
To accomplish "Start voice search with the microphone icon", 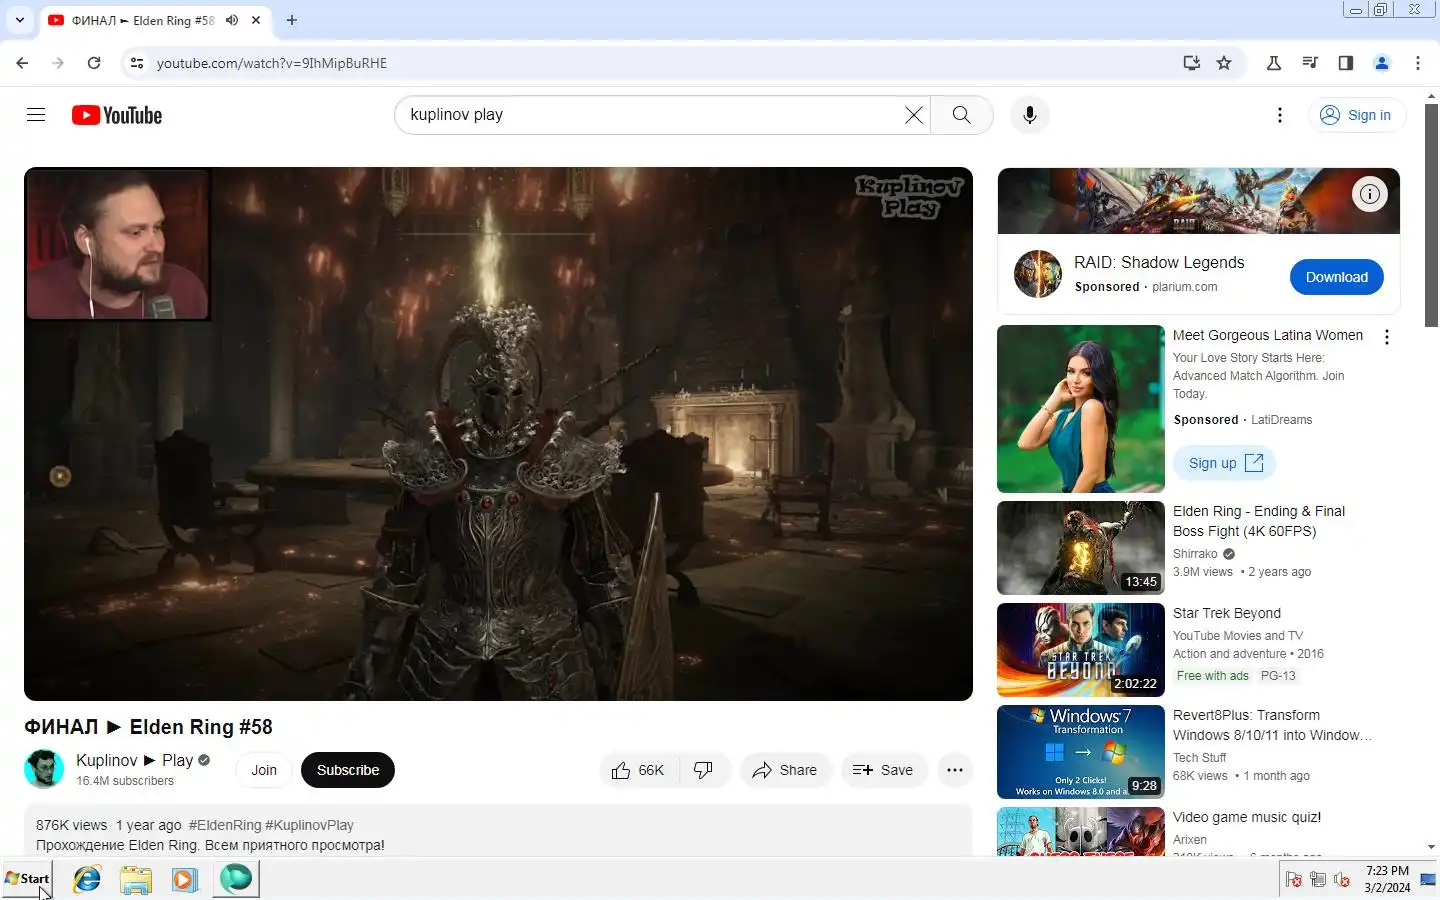I will (1029, 115).
